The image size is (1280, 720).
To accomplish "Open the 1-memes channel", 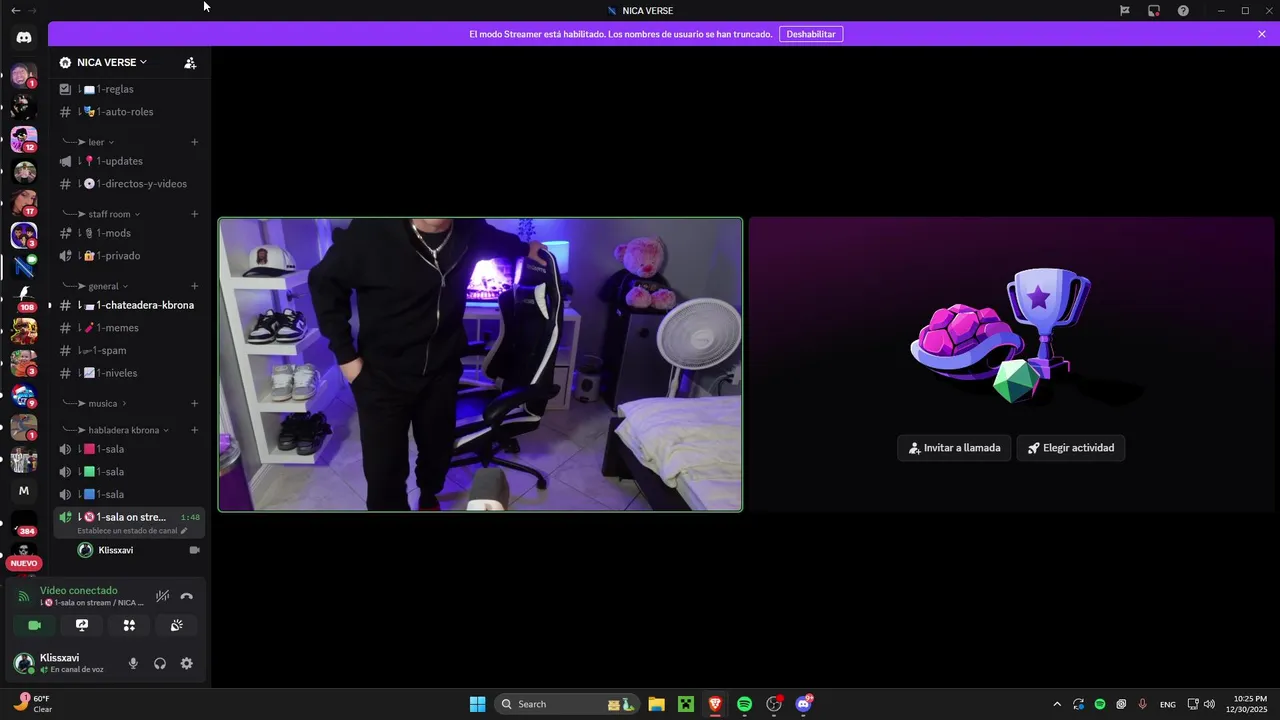I will pos(130,328).
